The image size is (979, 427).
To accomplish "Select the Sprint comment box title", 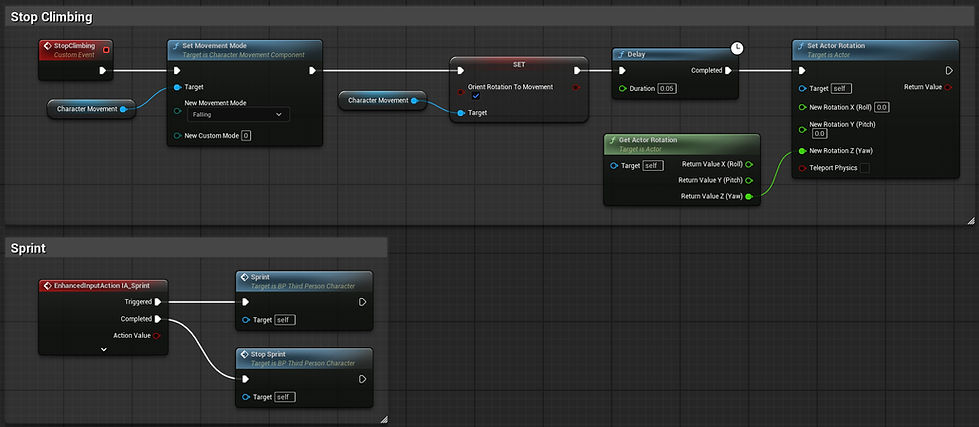I will (28, 248).
